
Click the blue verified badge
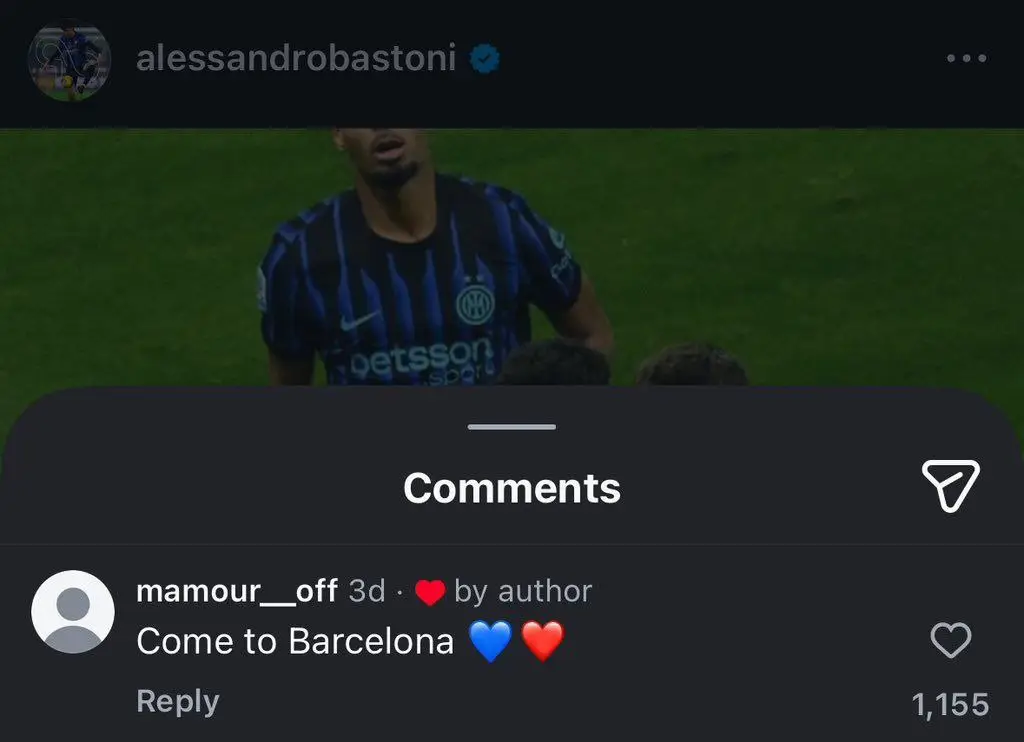pyautogui.click(x=485, y=59)
